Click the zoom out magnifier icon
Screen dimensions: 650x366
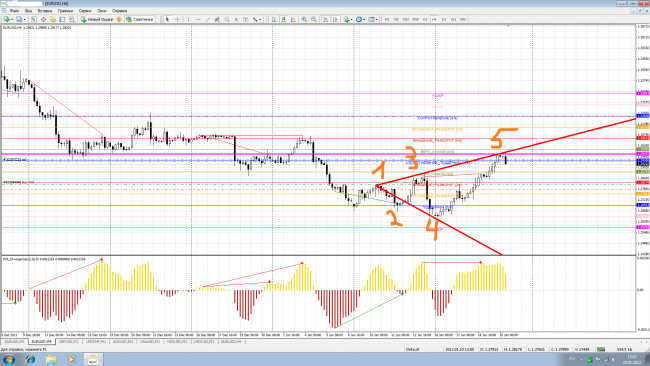click(314, 19)
